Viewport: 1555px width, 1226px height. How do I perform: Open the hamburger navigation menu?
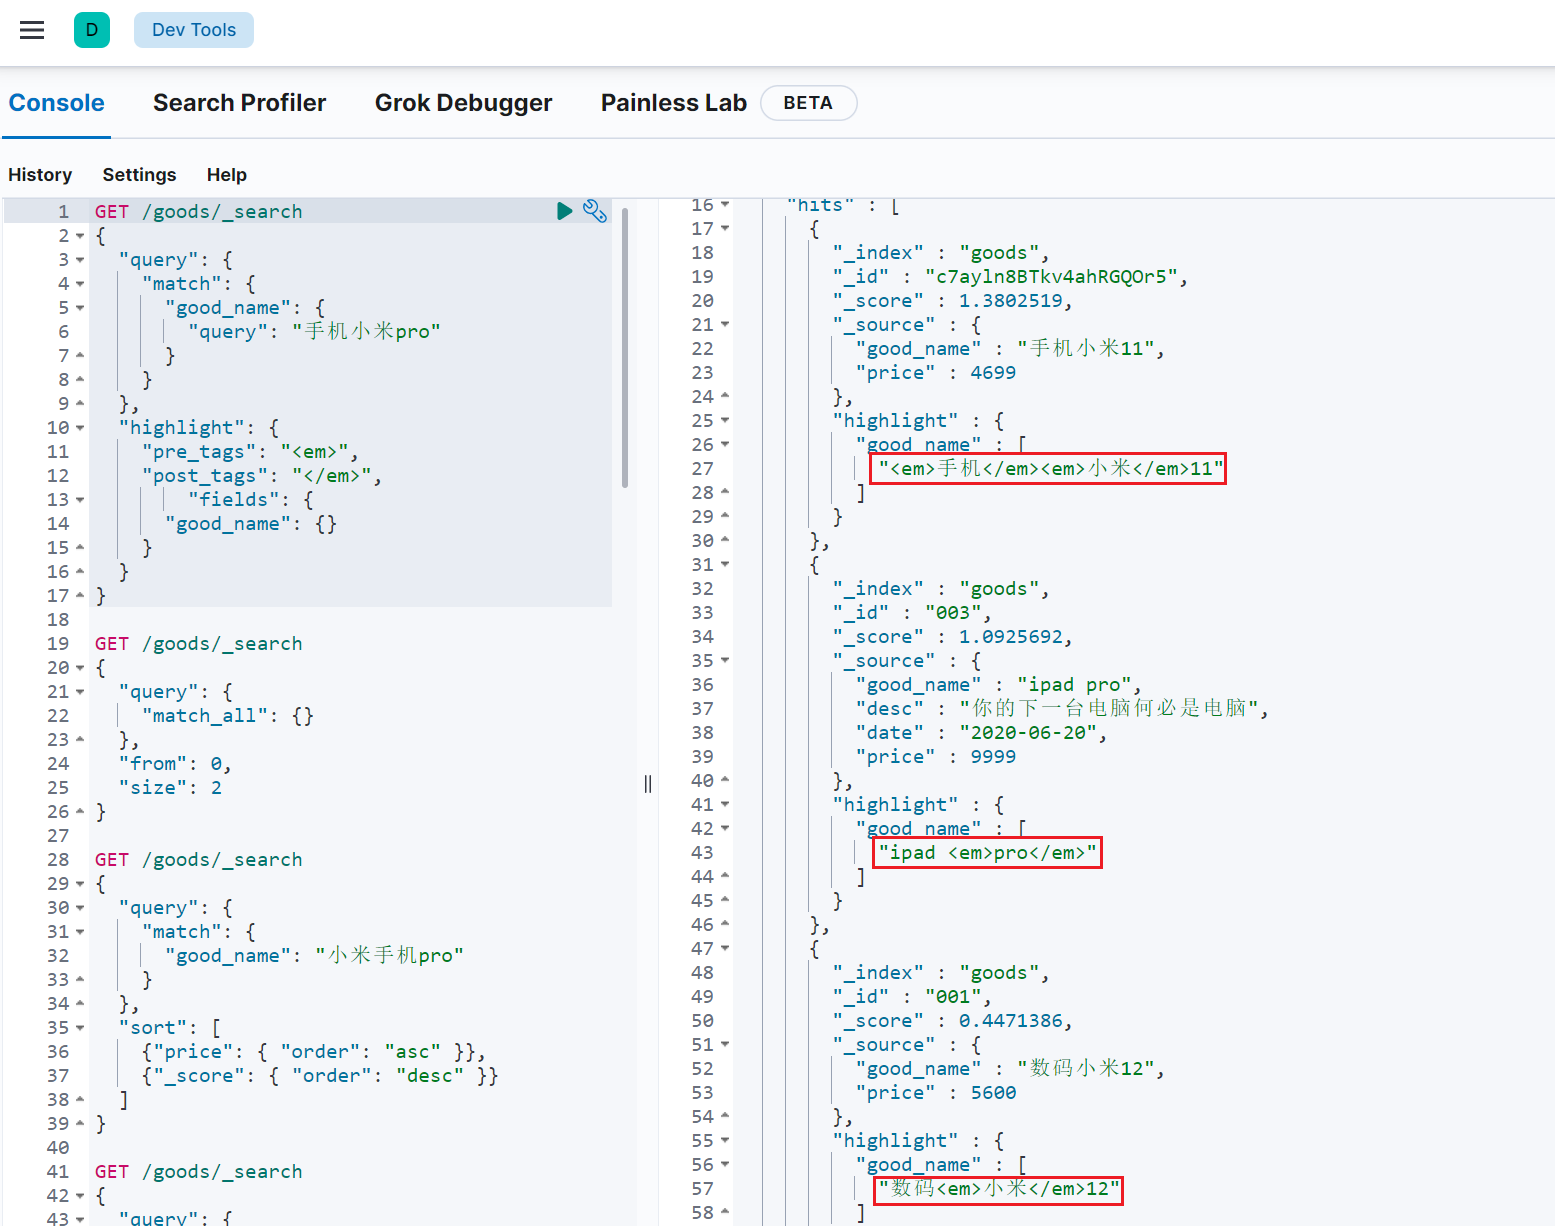click(x=32, y=30)
